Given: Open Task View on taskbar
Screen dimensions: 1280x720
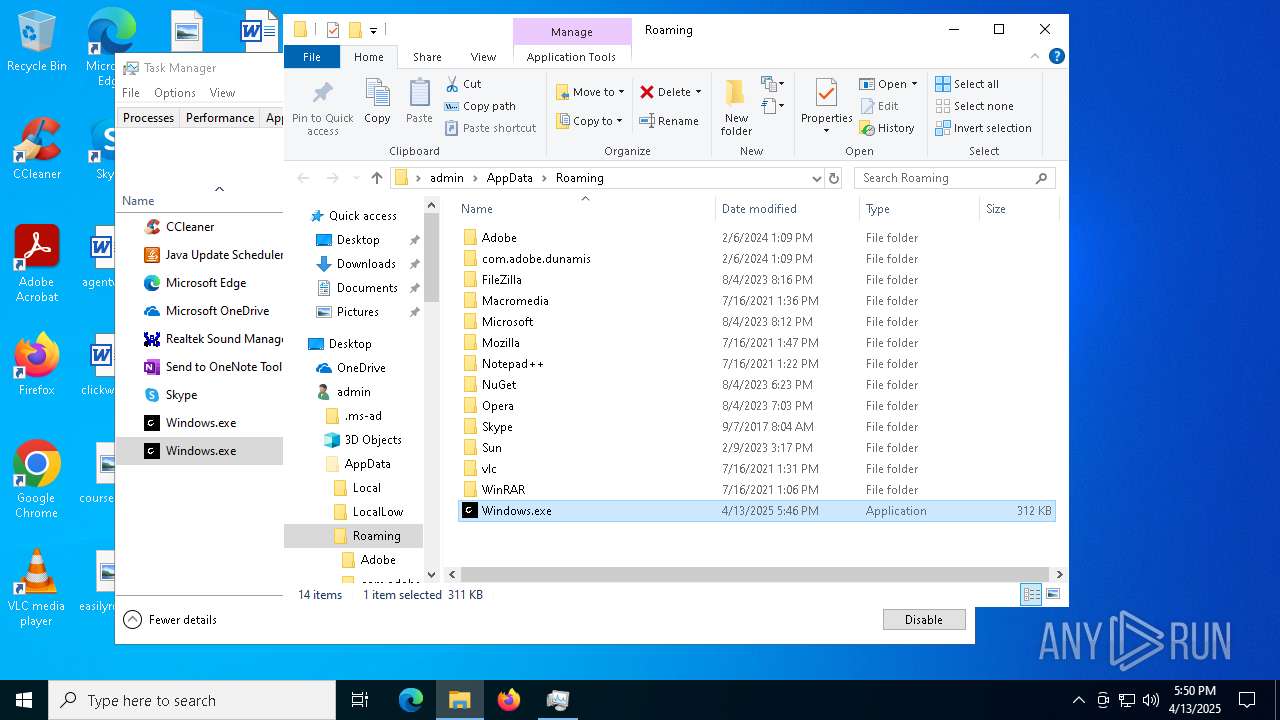Looking at the screenshot, I should pos(360,700).
